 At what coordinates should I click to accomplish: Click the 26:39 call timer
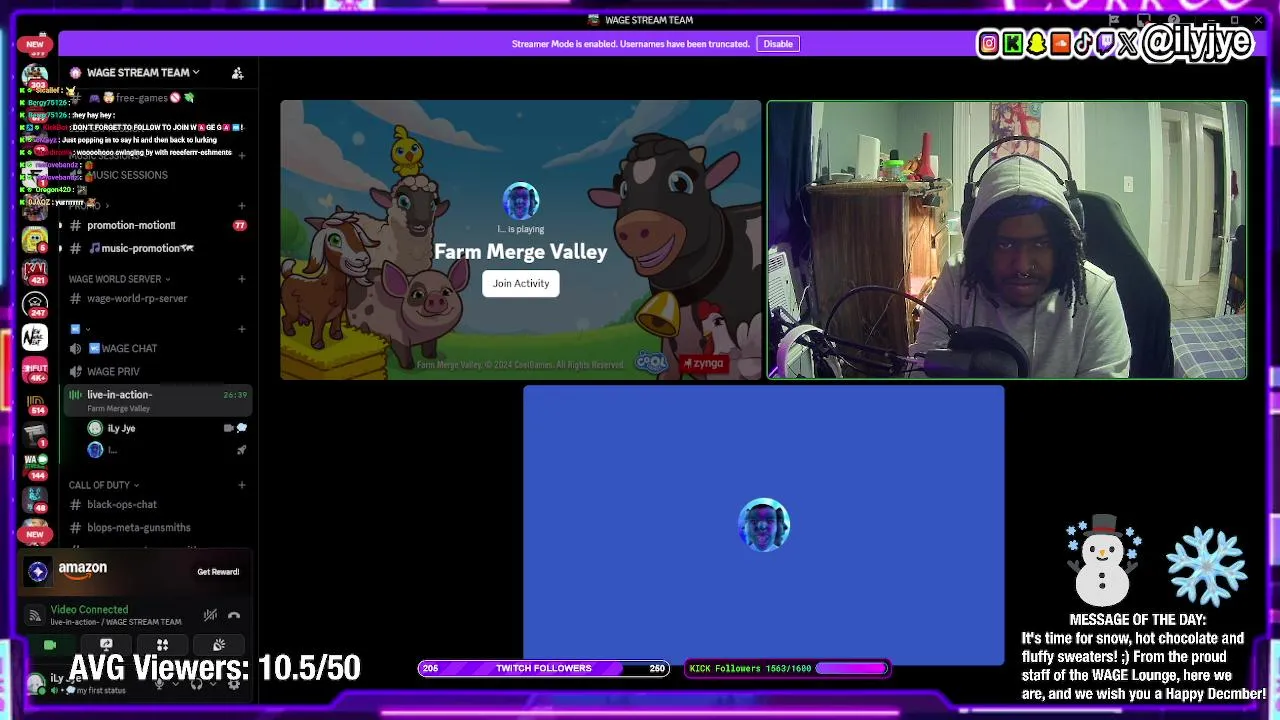coord(235,395)
